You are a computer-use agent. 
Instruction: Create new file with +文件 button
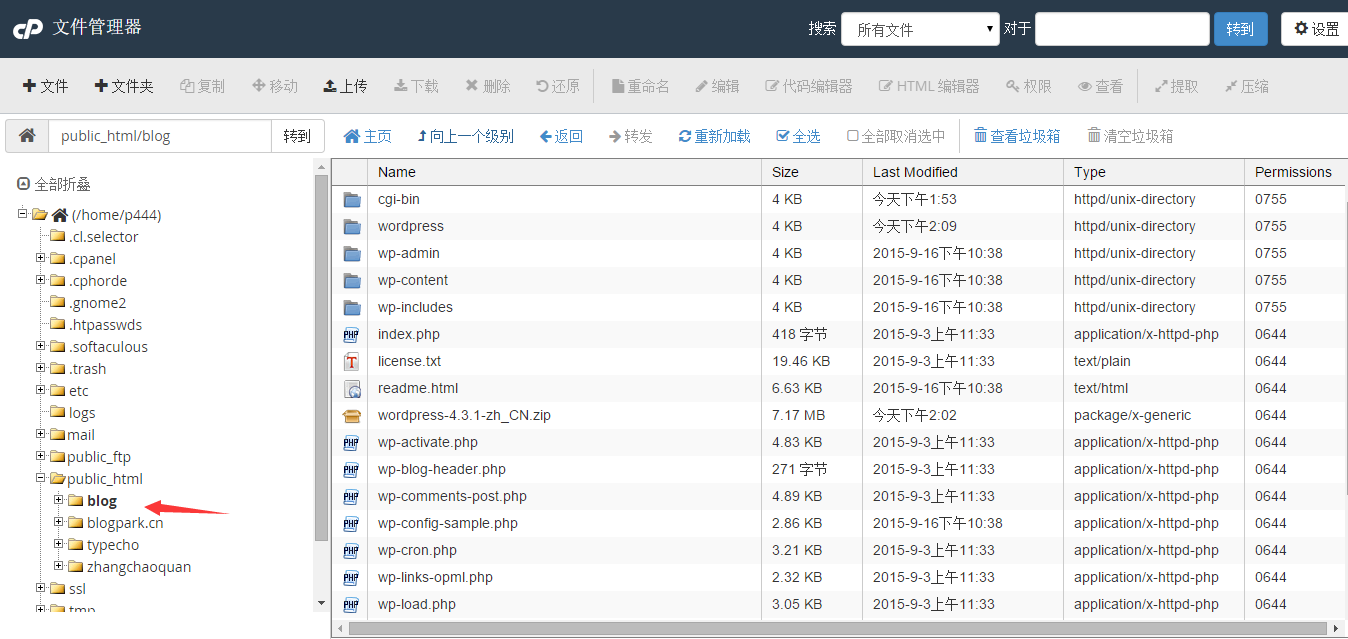point(45,86)
